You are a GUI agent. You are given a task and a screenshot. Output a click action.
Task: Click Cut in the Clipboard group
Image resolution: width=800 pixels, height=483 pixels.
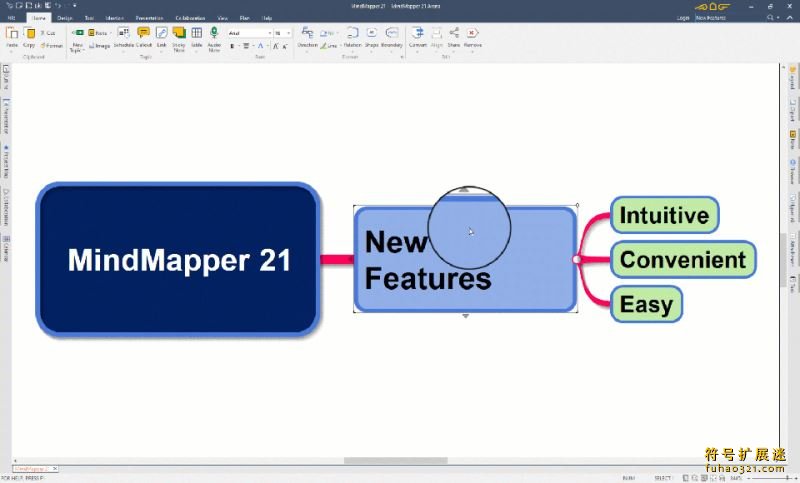pyautogui.click(x=48, y=33)
